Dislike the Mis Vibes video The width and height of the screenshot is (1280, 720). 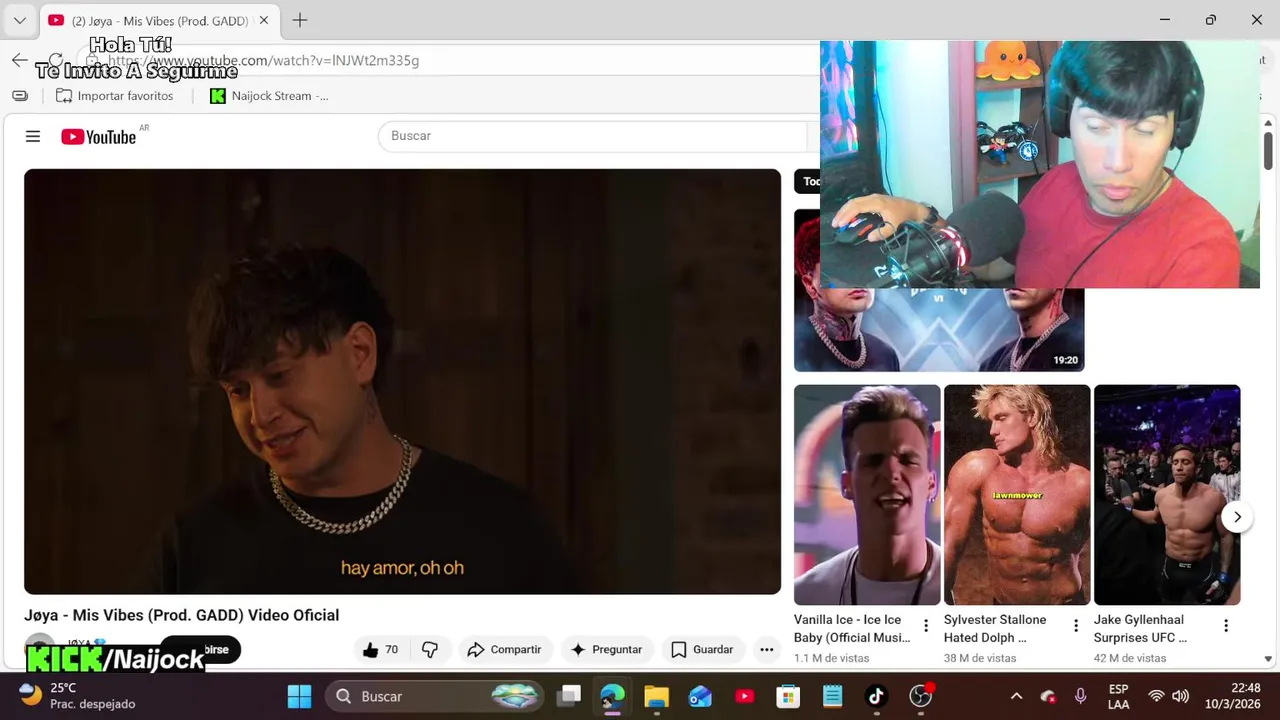click(x=430, y=650)
